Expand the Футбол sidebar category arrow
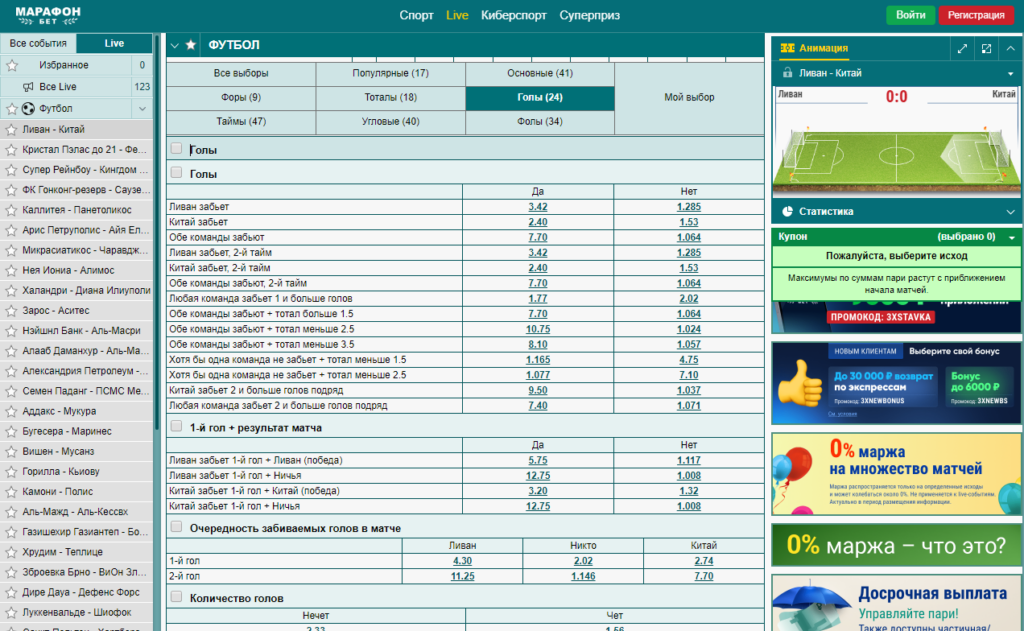This screenshot has height=631, width=1024. [142, 108]
